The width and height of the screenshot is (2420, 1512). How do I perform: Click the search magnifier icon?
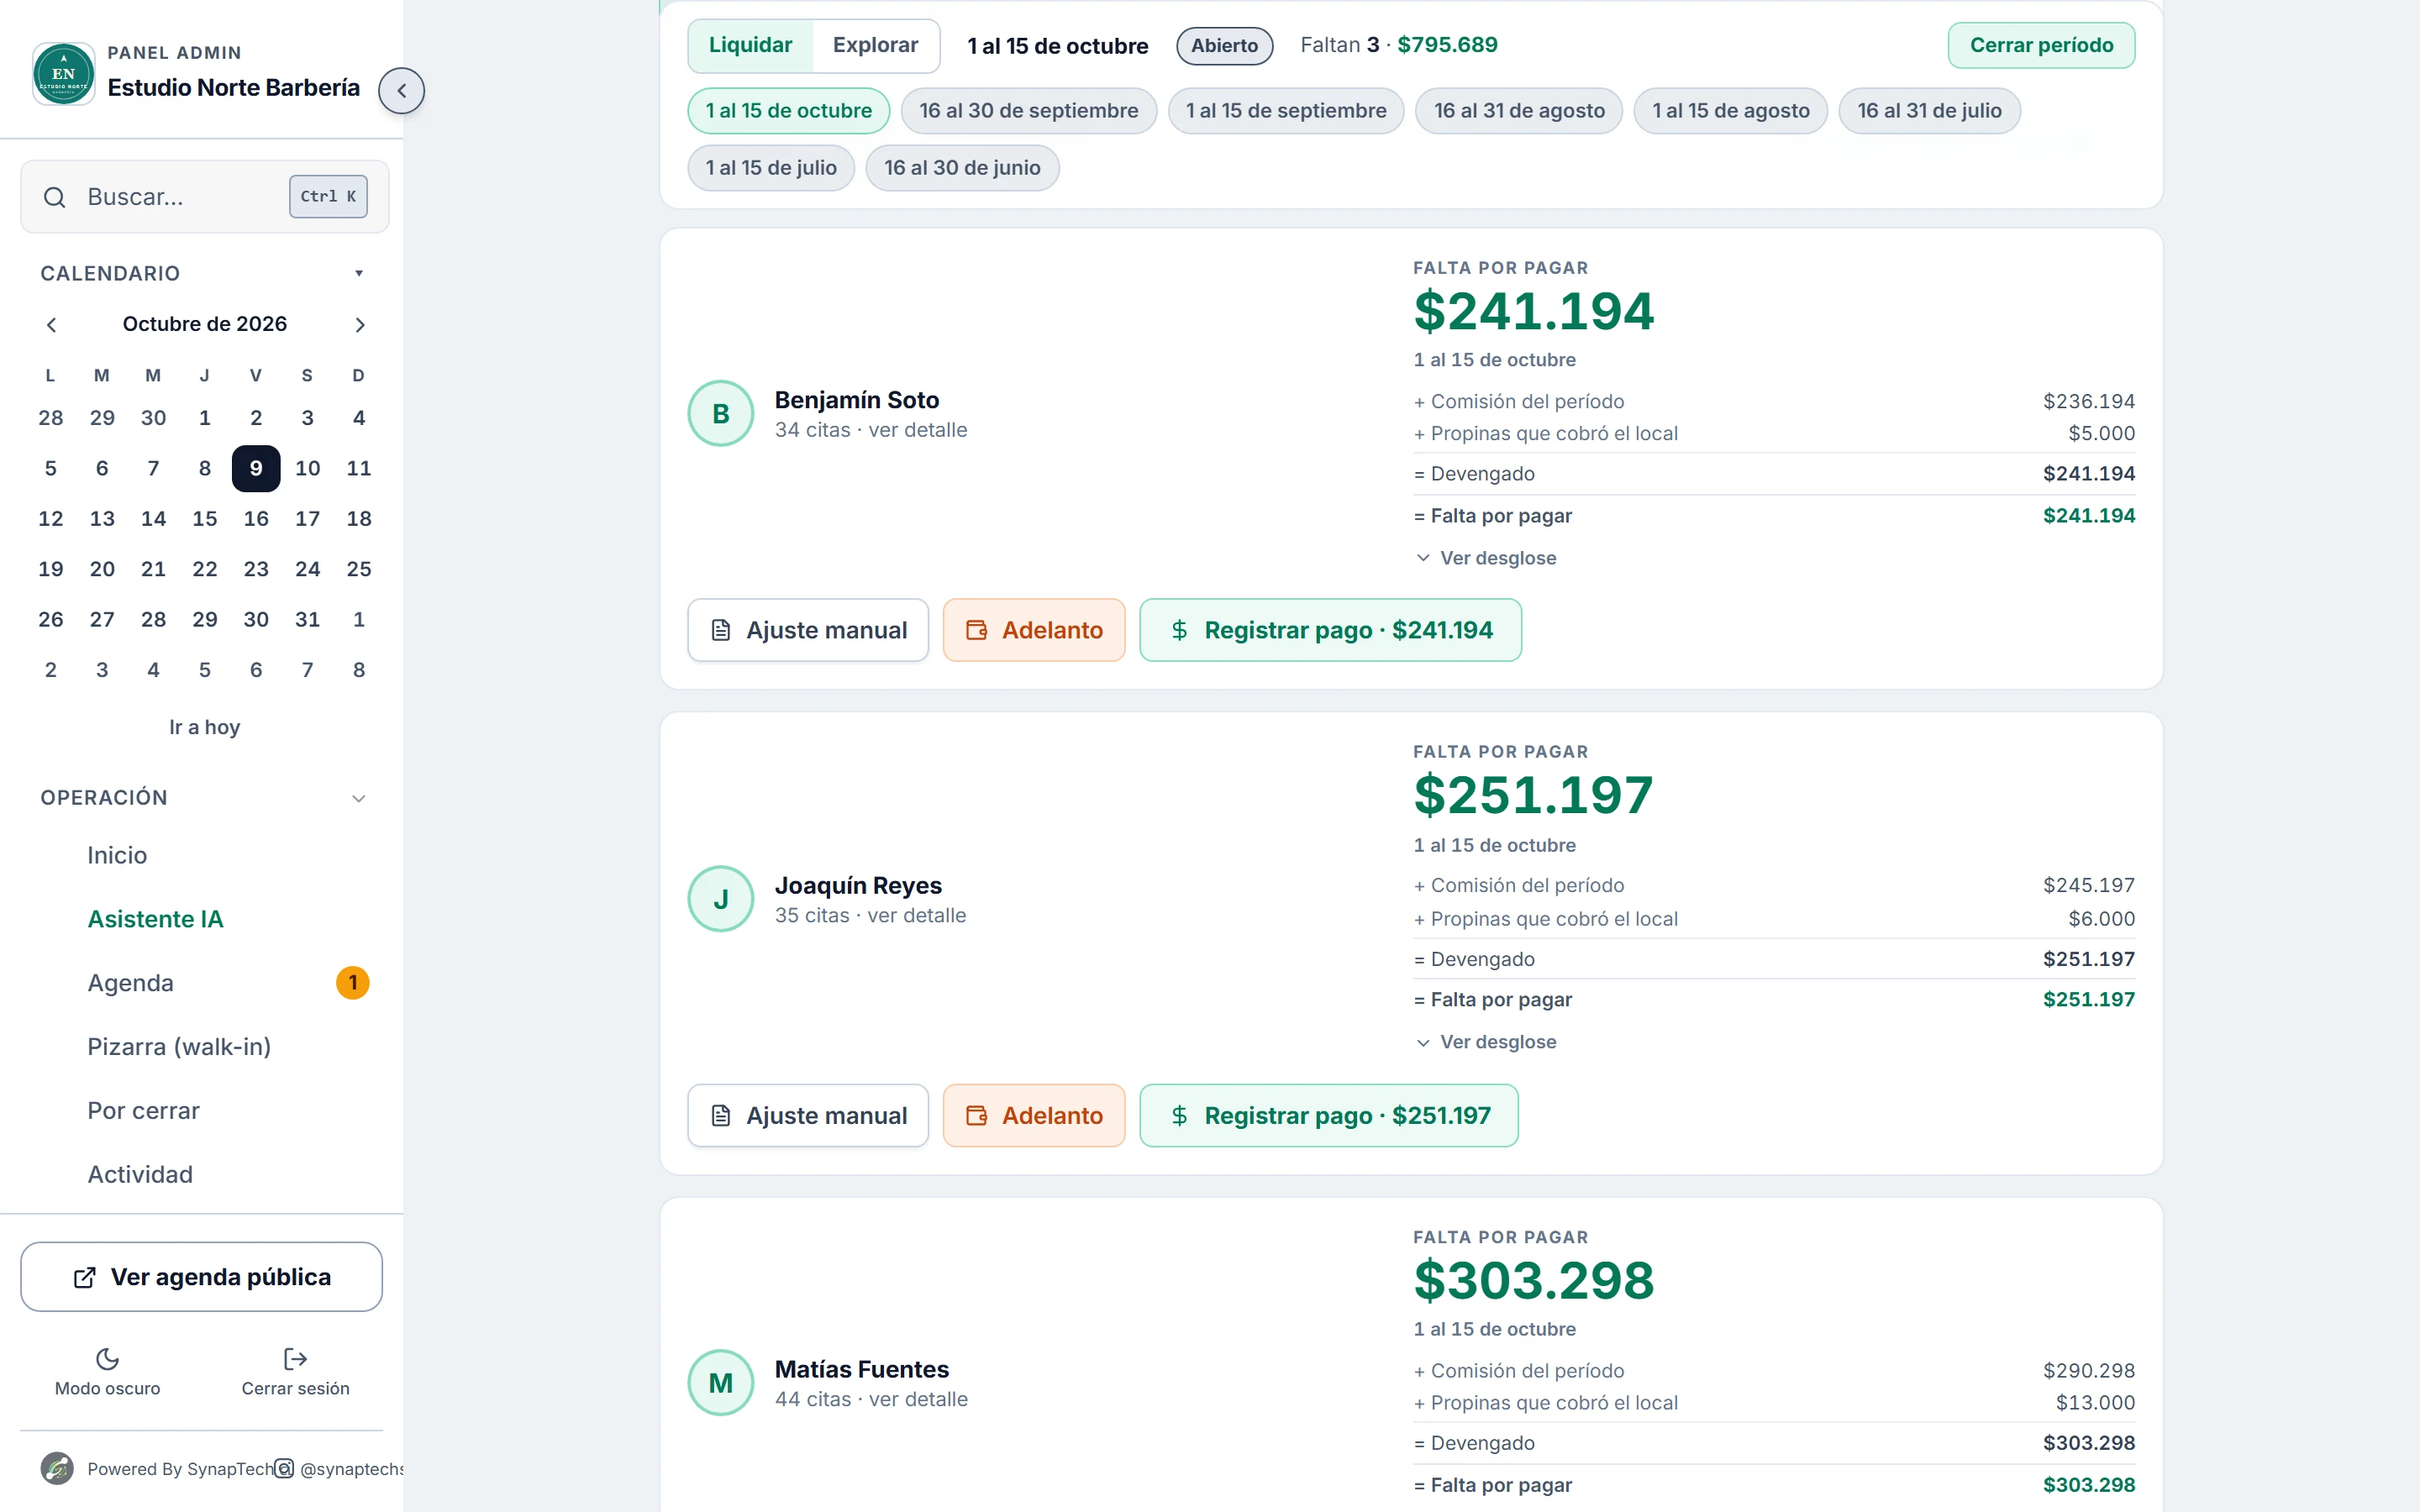[x=55, y=197]
